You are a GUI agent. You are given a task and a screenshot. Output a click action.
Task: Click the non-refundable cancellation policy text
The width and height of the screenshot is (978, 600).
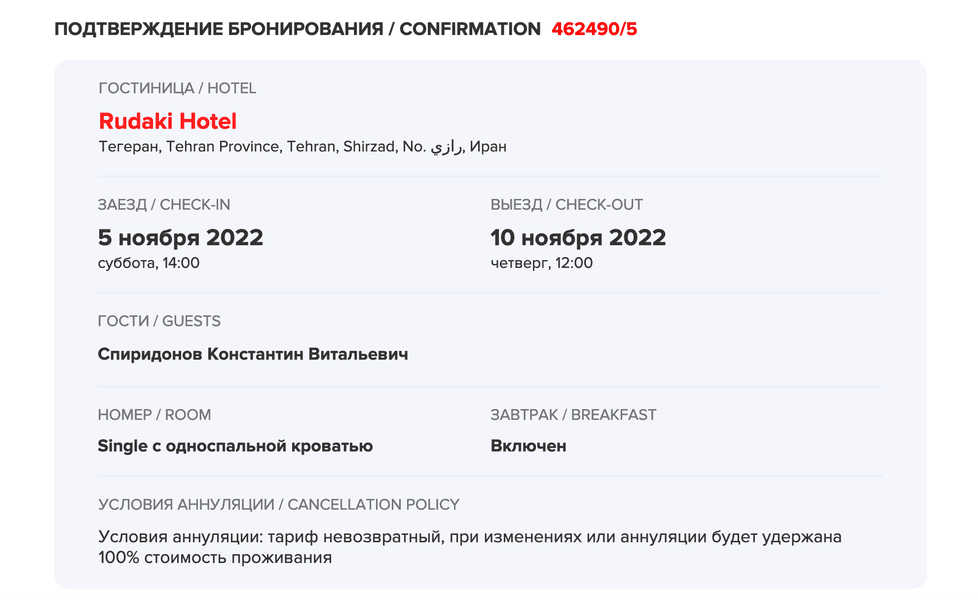470,547
